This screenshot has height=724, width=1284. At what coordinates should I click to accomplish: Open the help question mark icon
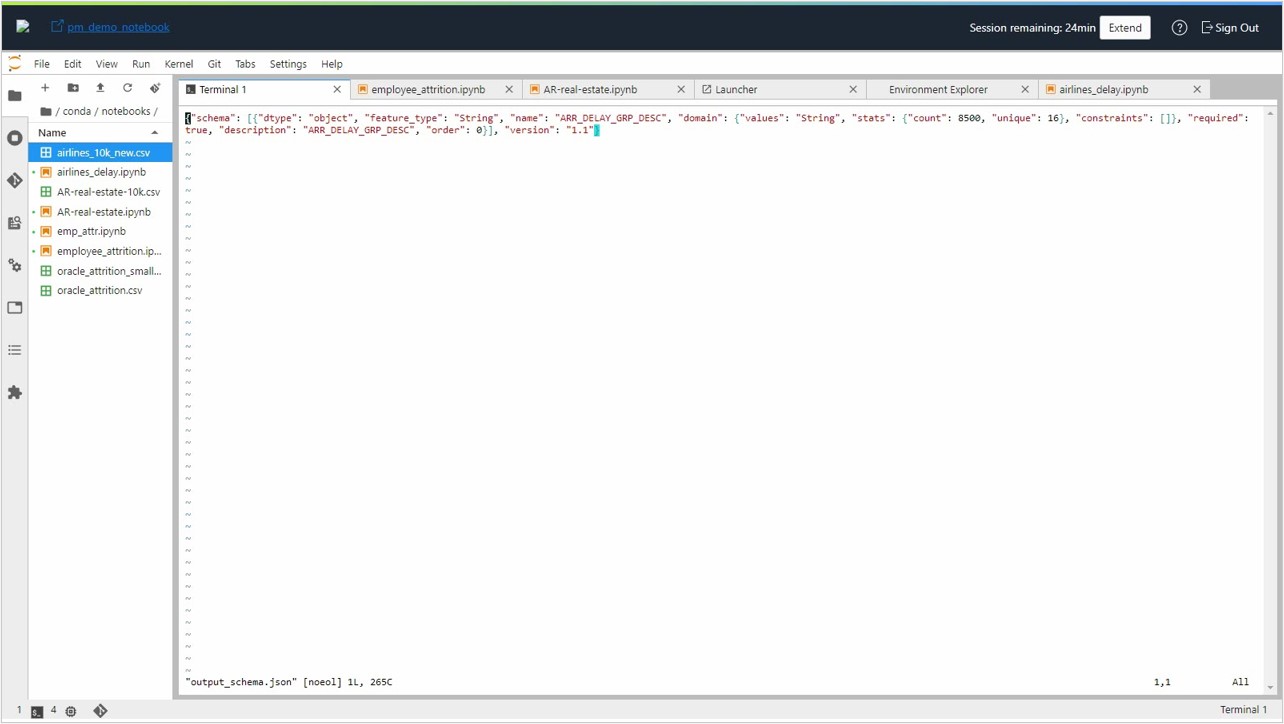(x=1180, y=28)
